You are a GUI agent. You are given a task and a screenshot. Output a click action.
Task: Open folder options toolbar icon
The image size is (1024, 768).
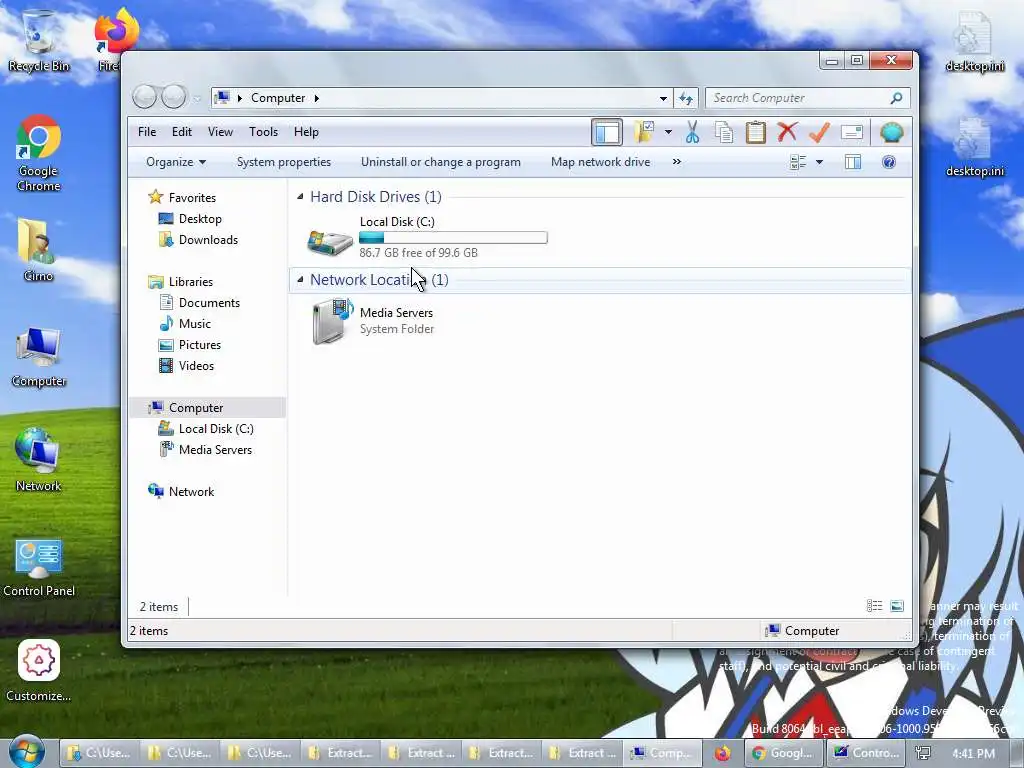[644, 132]
